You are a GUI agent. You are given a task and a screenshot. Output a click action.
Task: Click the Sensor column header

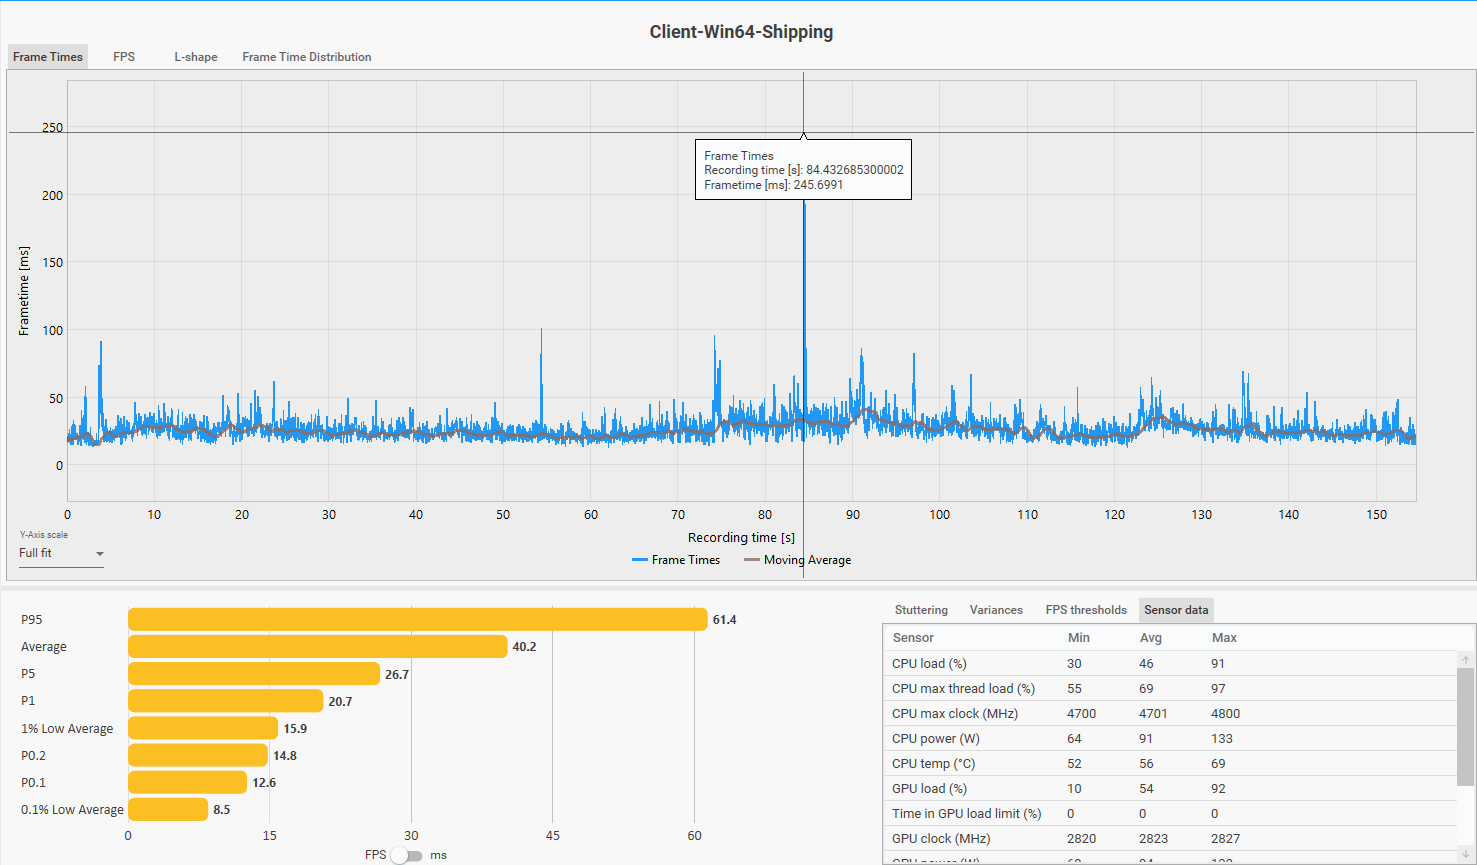(x=913, y=638)
